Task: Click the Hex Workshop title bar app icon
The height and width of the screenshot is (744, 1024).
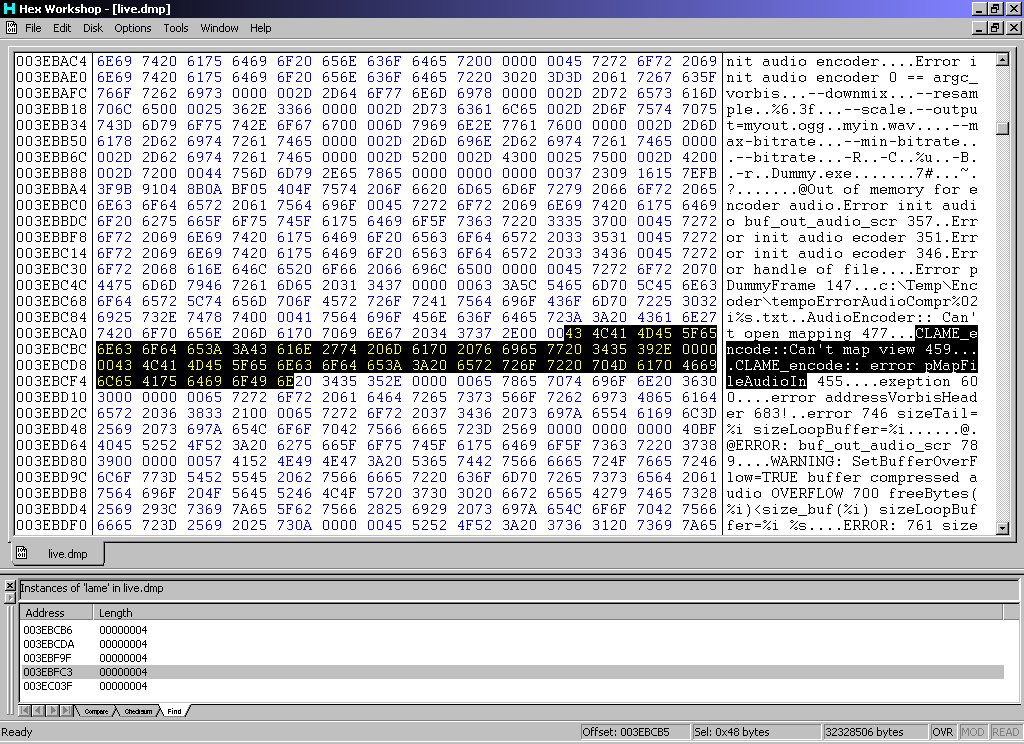Action: coord(9,8)
